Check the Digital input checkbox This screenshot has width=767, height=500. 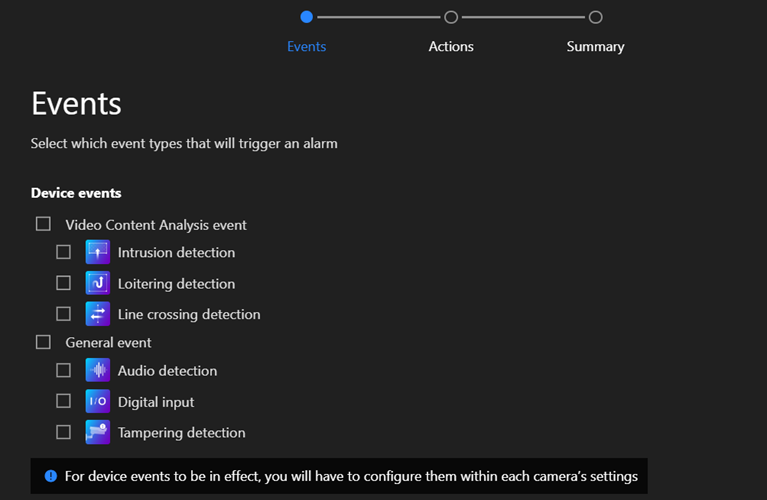[64, 401]
